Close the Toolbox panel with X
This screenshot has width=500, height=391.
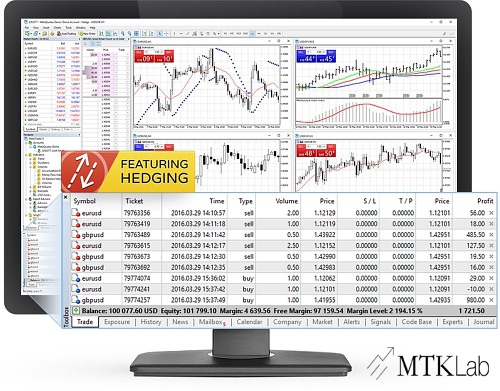(x=66, y=197)
